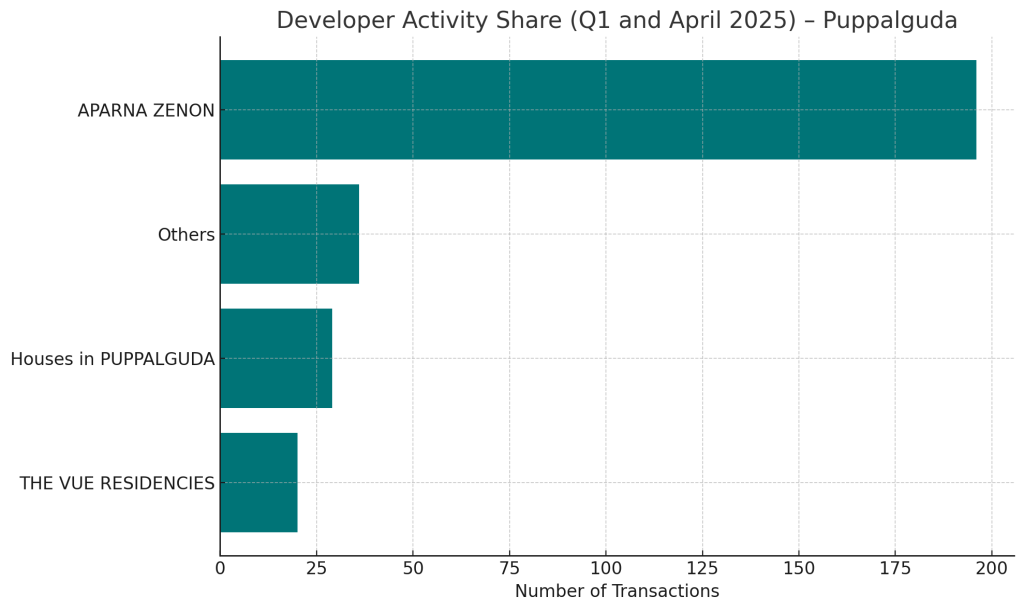
Task: Select THE VUE RESIDENCIES bar
Action: 259,482
